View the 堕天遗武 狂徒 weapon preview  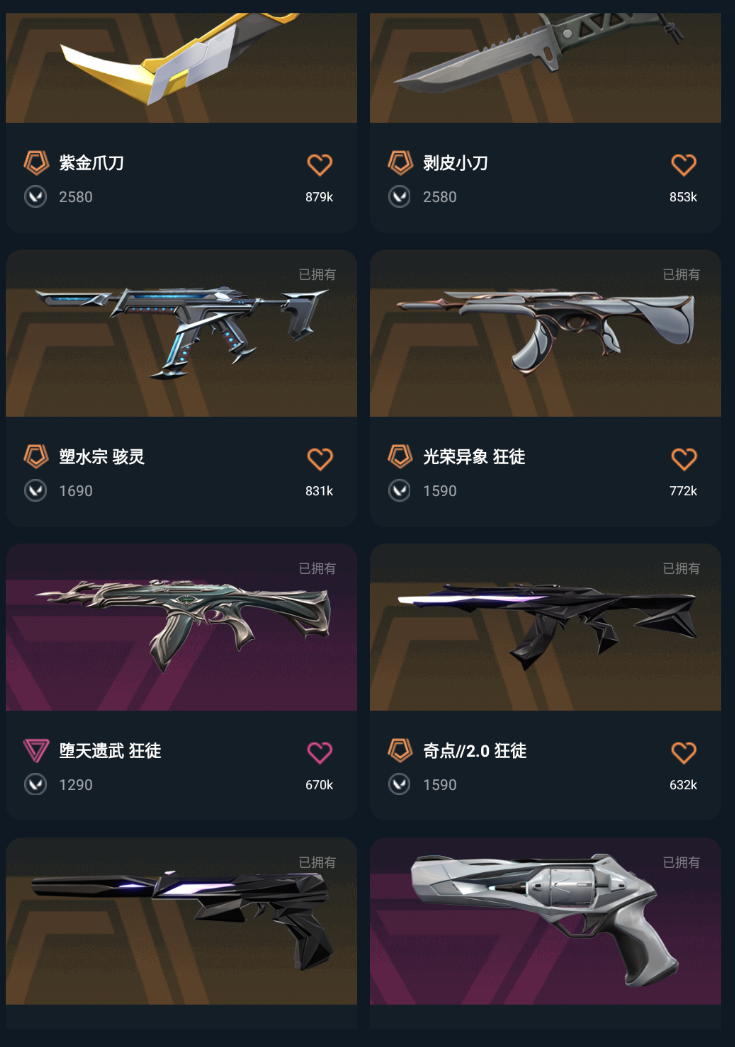(x=182, y=627)
